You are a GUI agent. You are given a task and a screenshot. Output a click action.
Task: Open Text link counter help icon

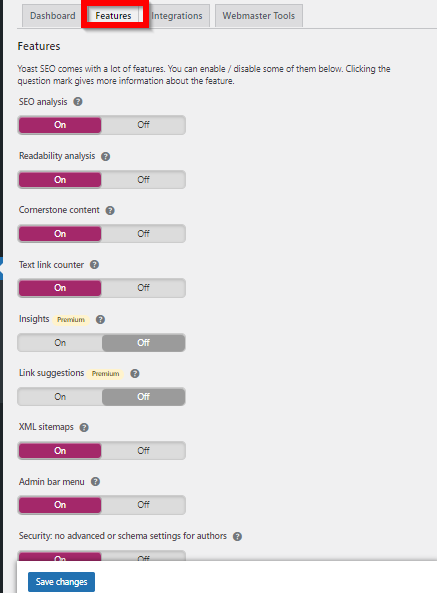coord(95,265)
